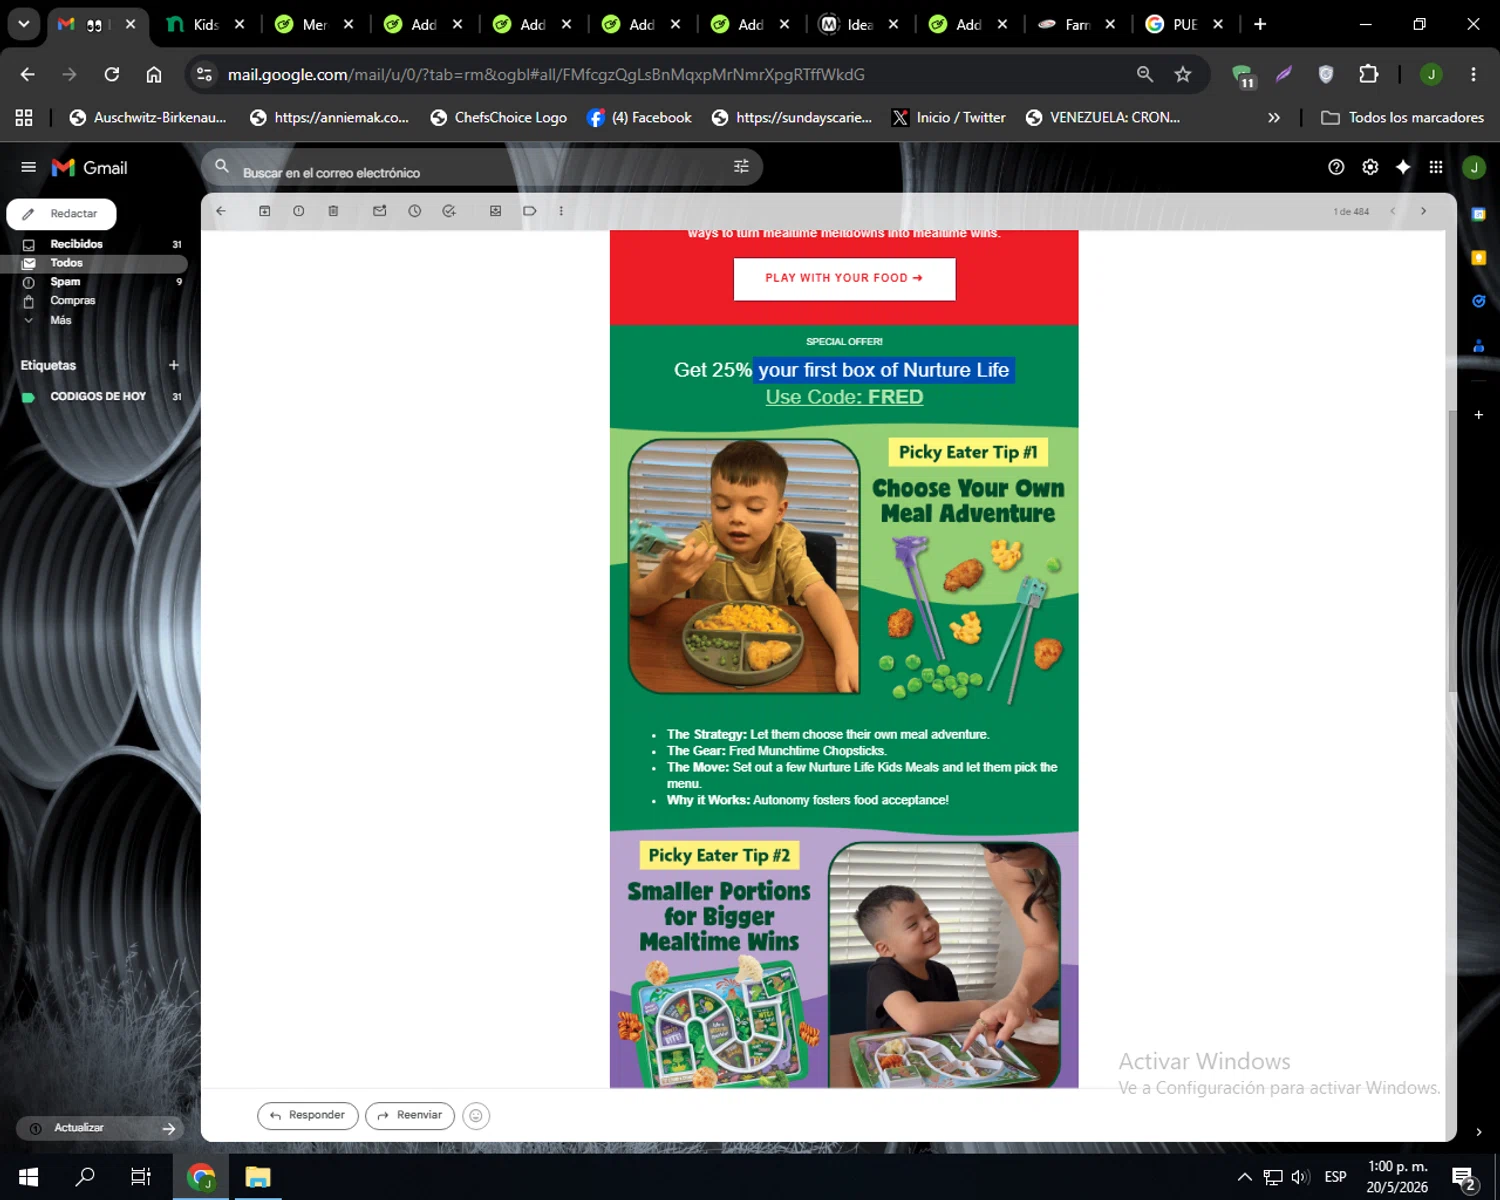Switch to Kids browser tab
1500x1200 pixels.
point(205,24)
